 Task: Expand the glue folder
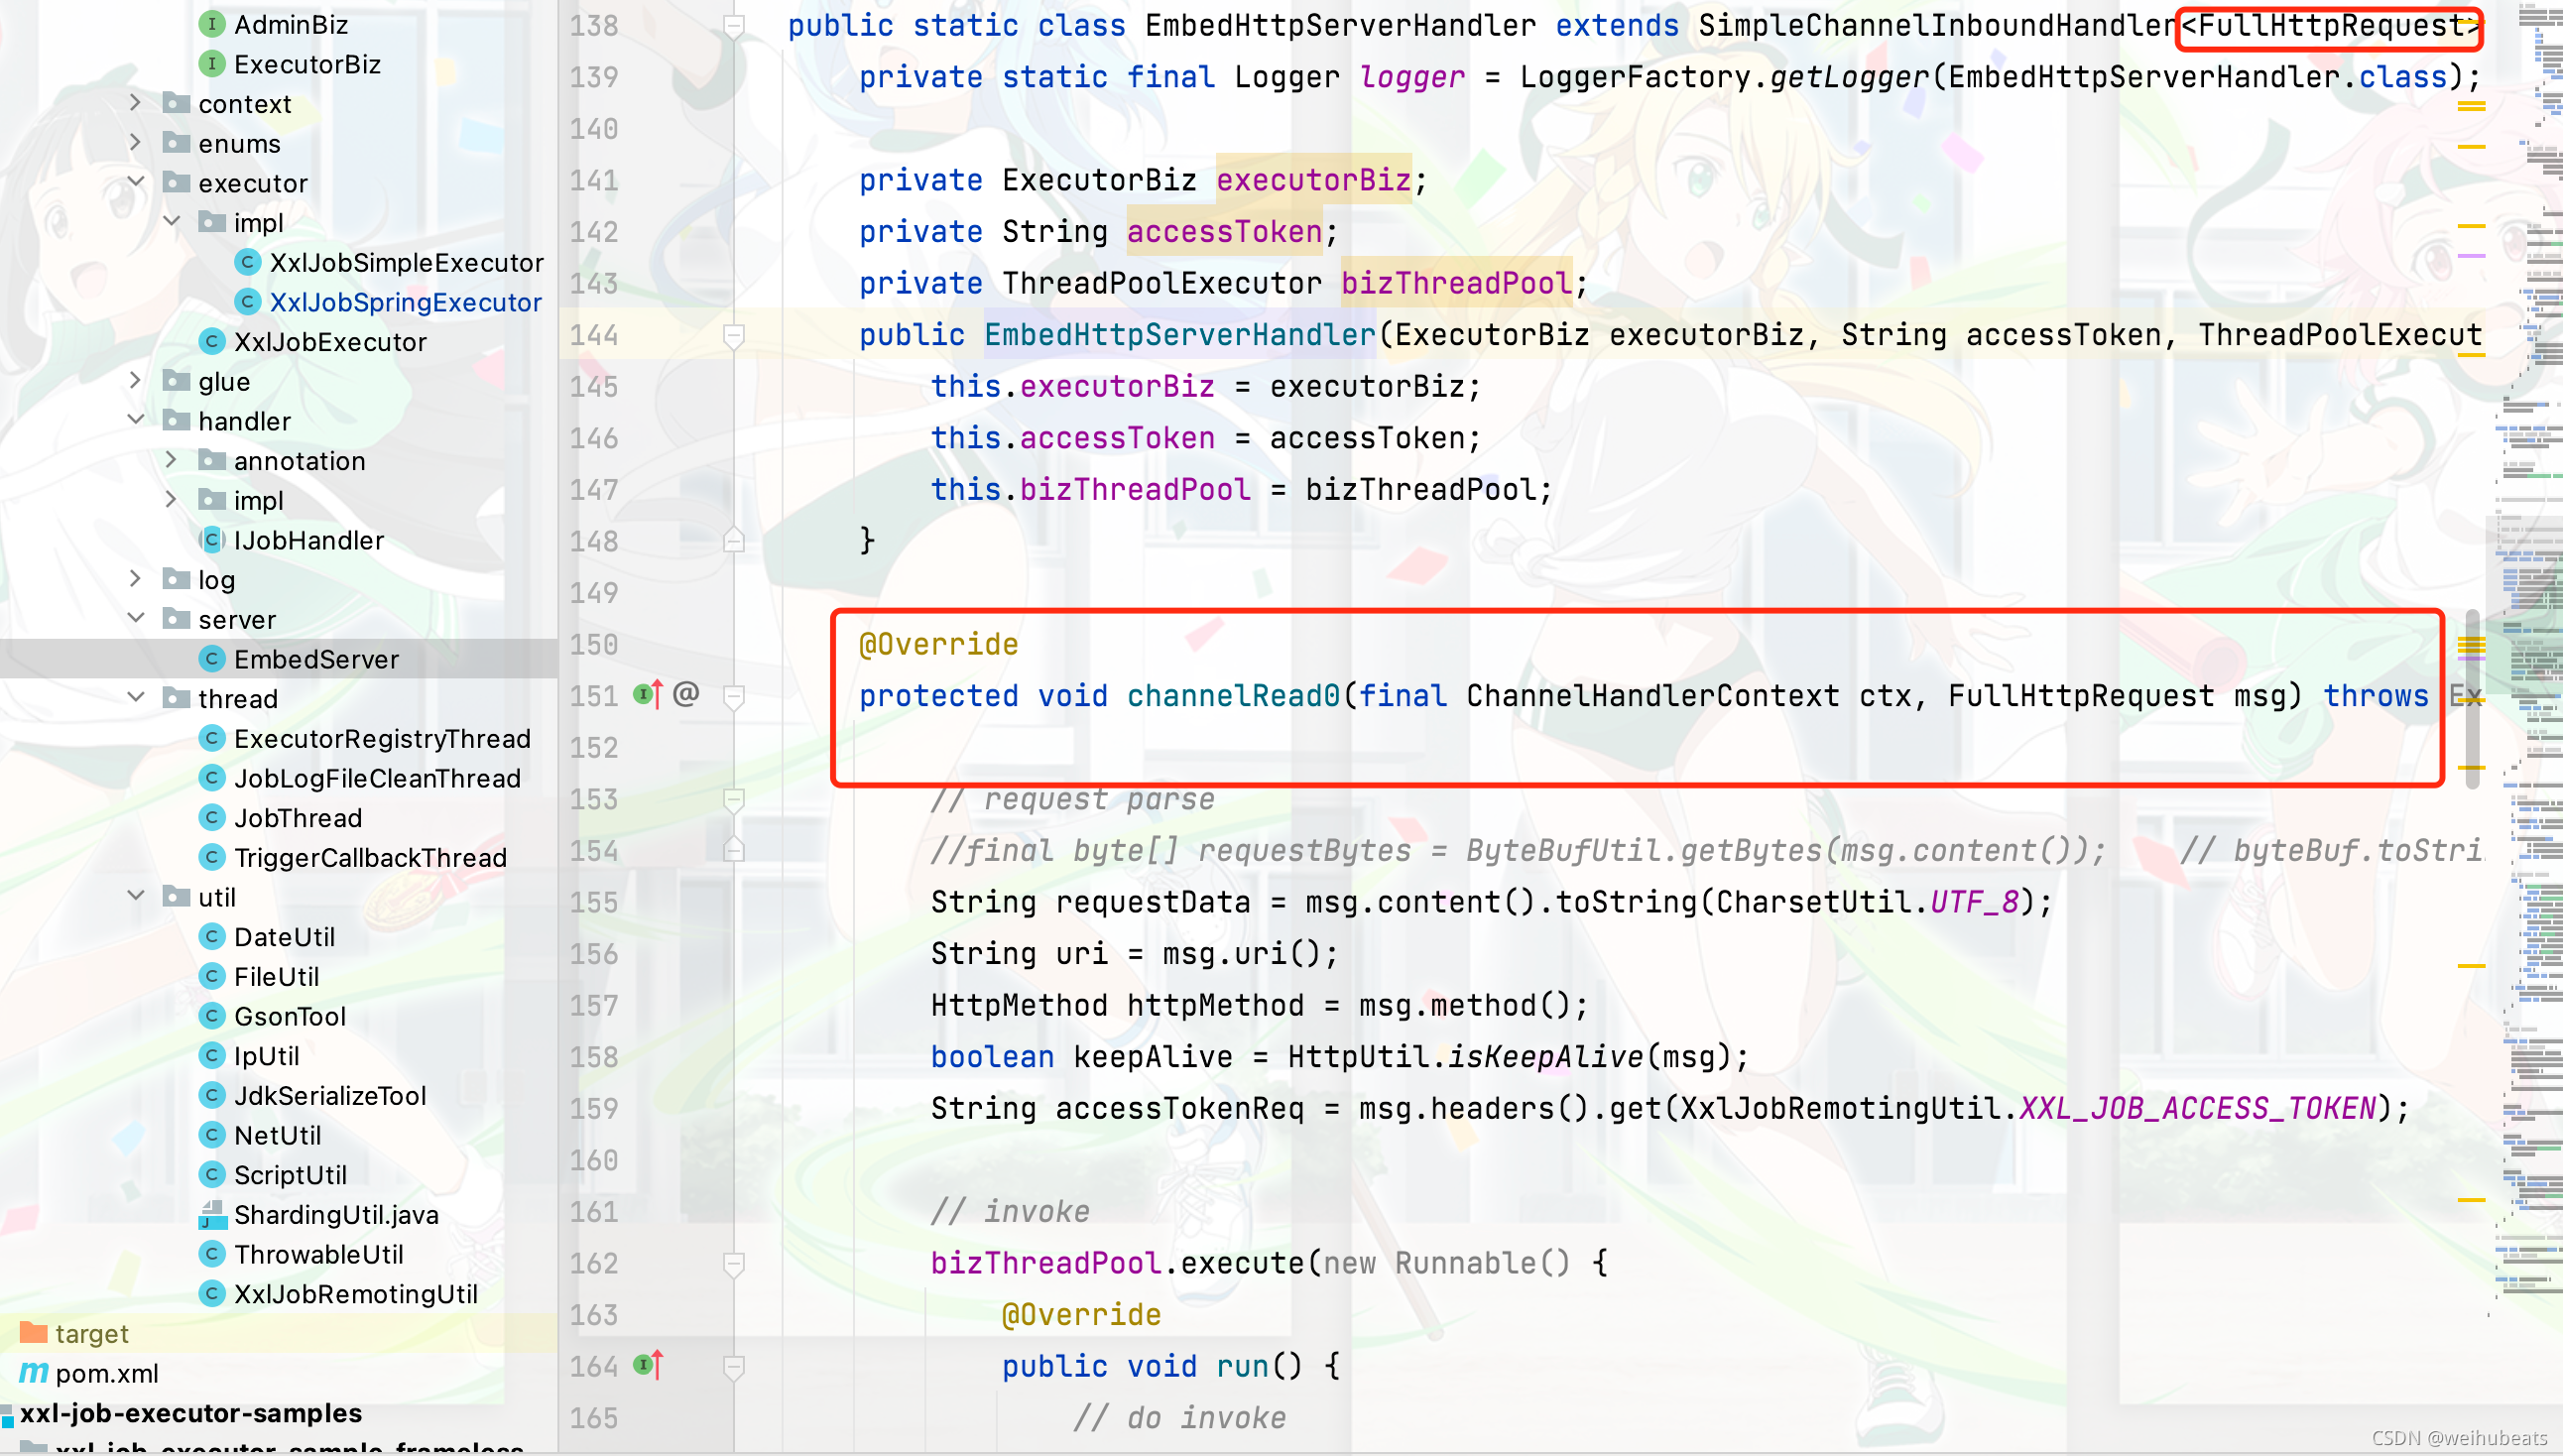(135, 381)
